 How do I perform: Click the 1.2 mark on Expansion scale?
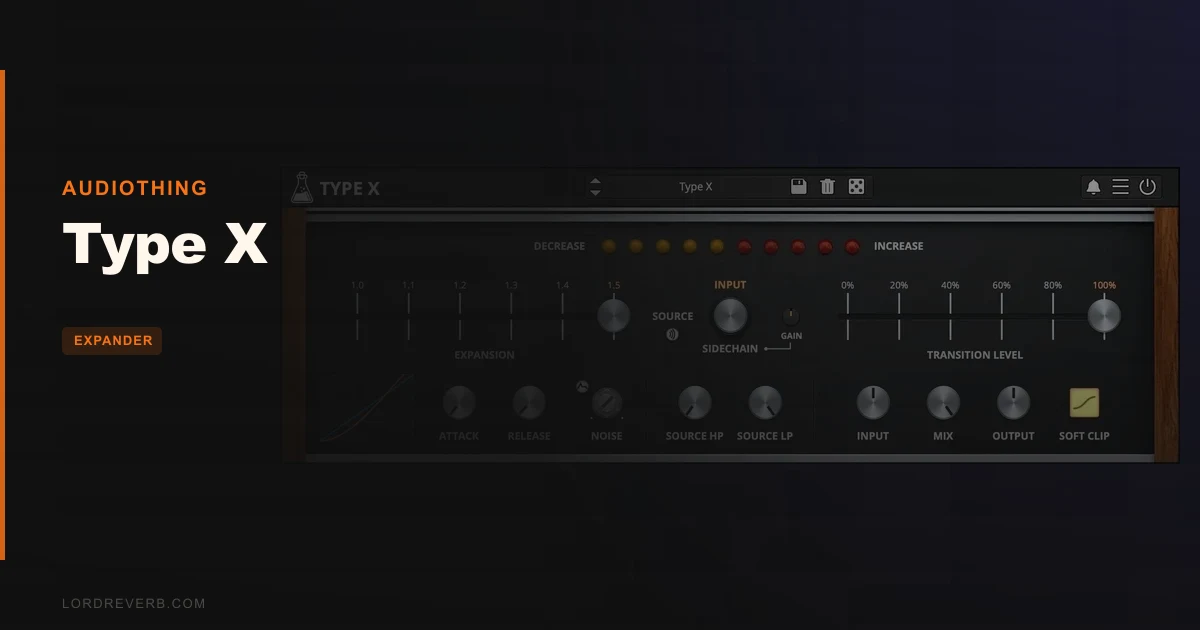460,285
